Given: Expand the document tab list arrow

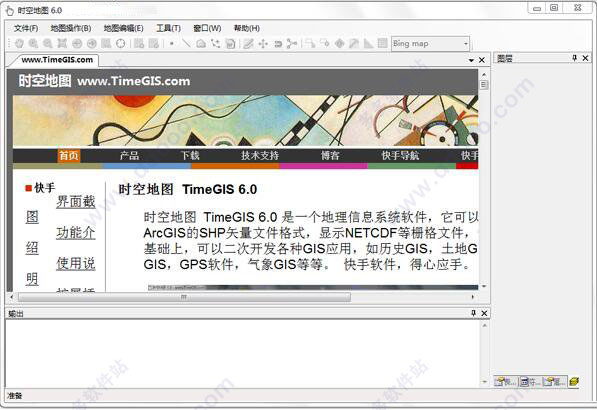Looking at the screenshot, I should [x=471, y=60].
